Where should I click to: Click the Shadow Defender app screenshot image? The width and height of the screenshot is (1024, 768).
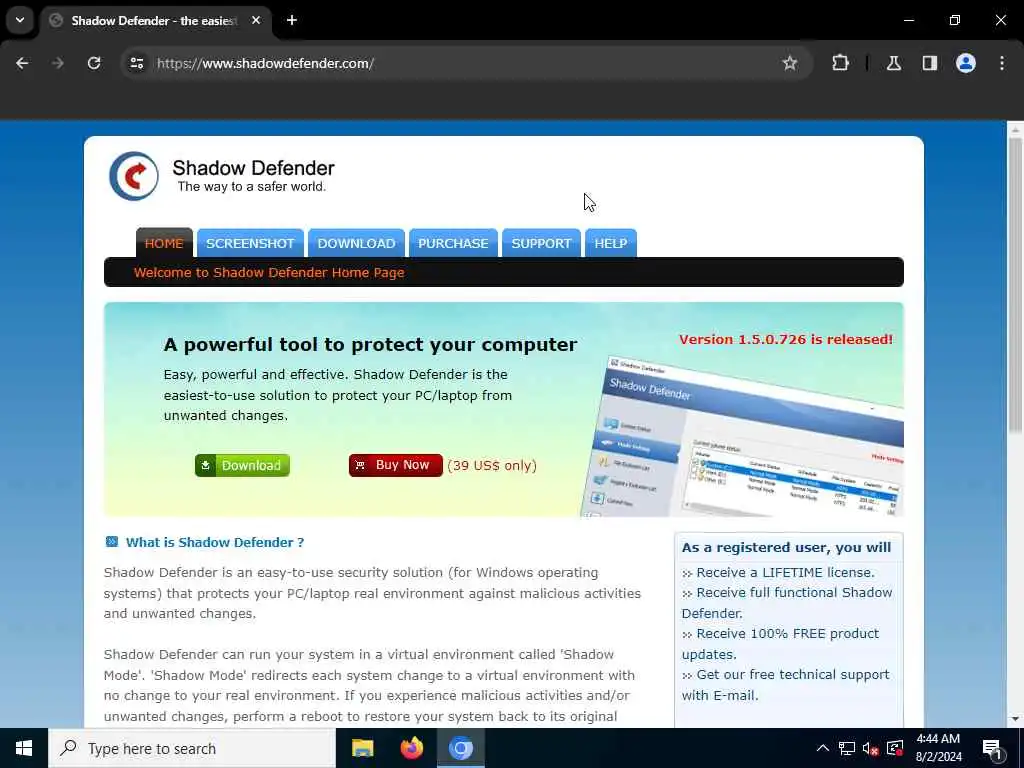tap(743, 436)
